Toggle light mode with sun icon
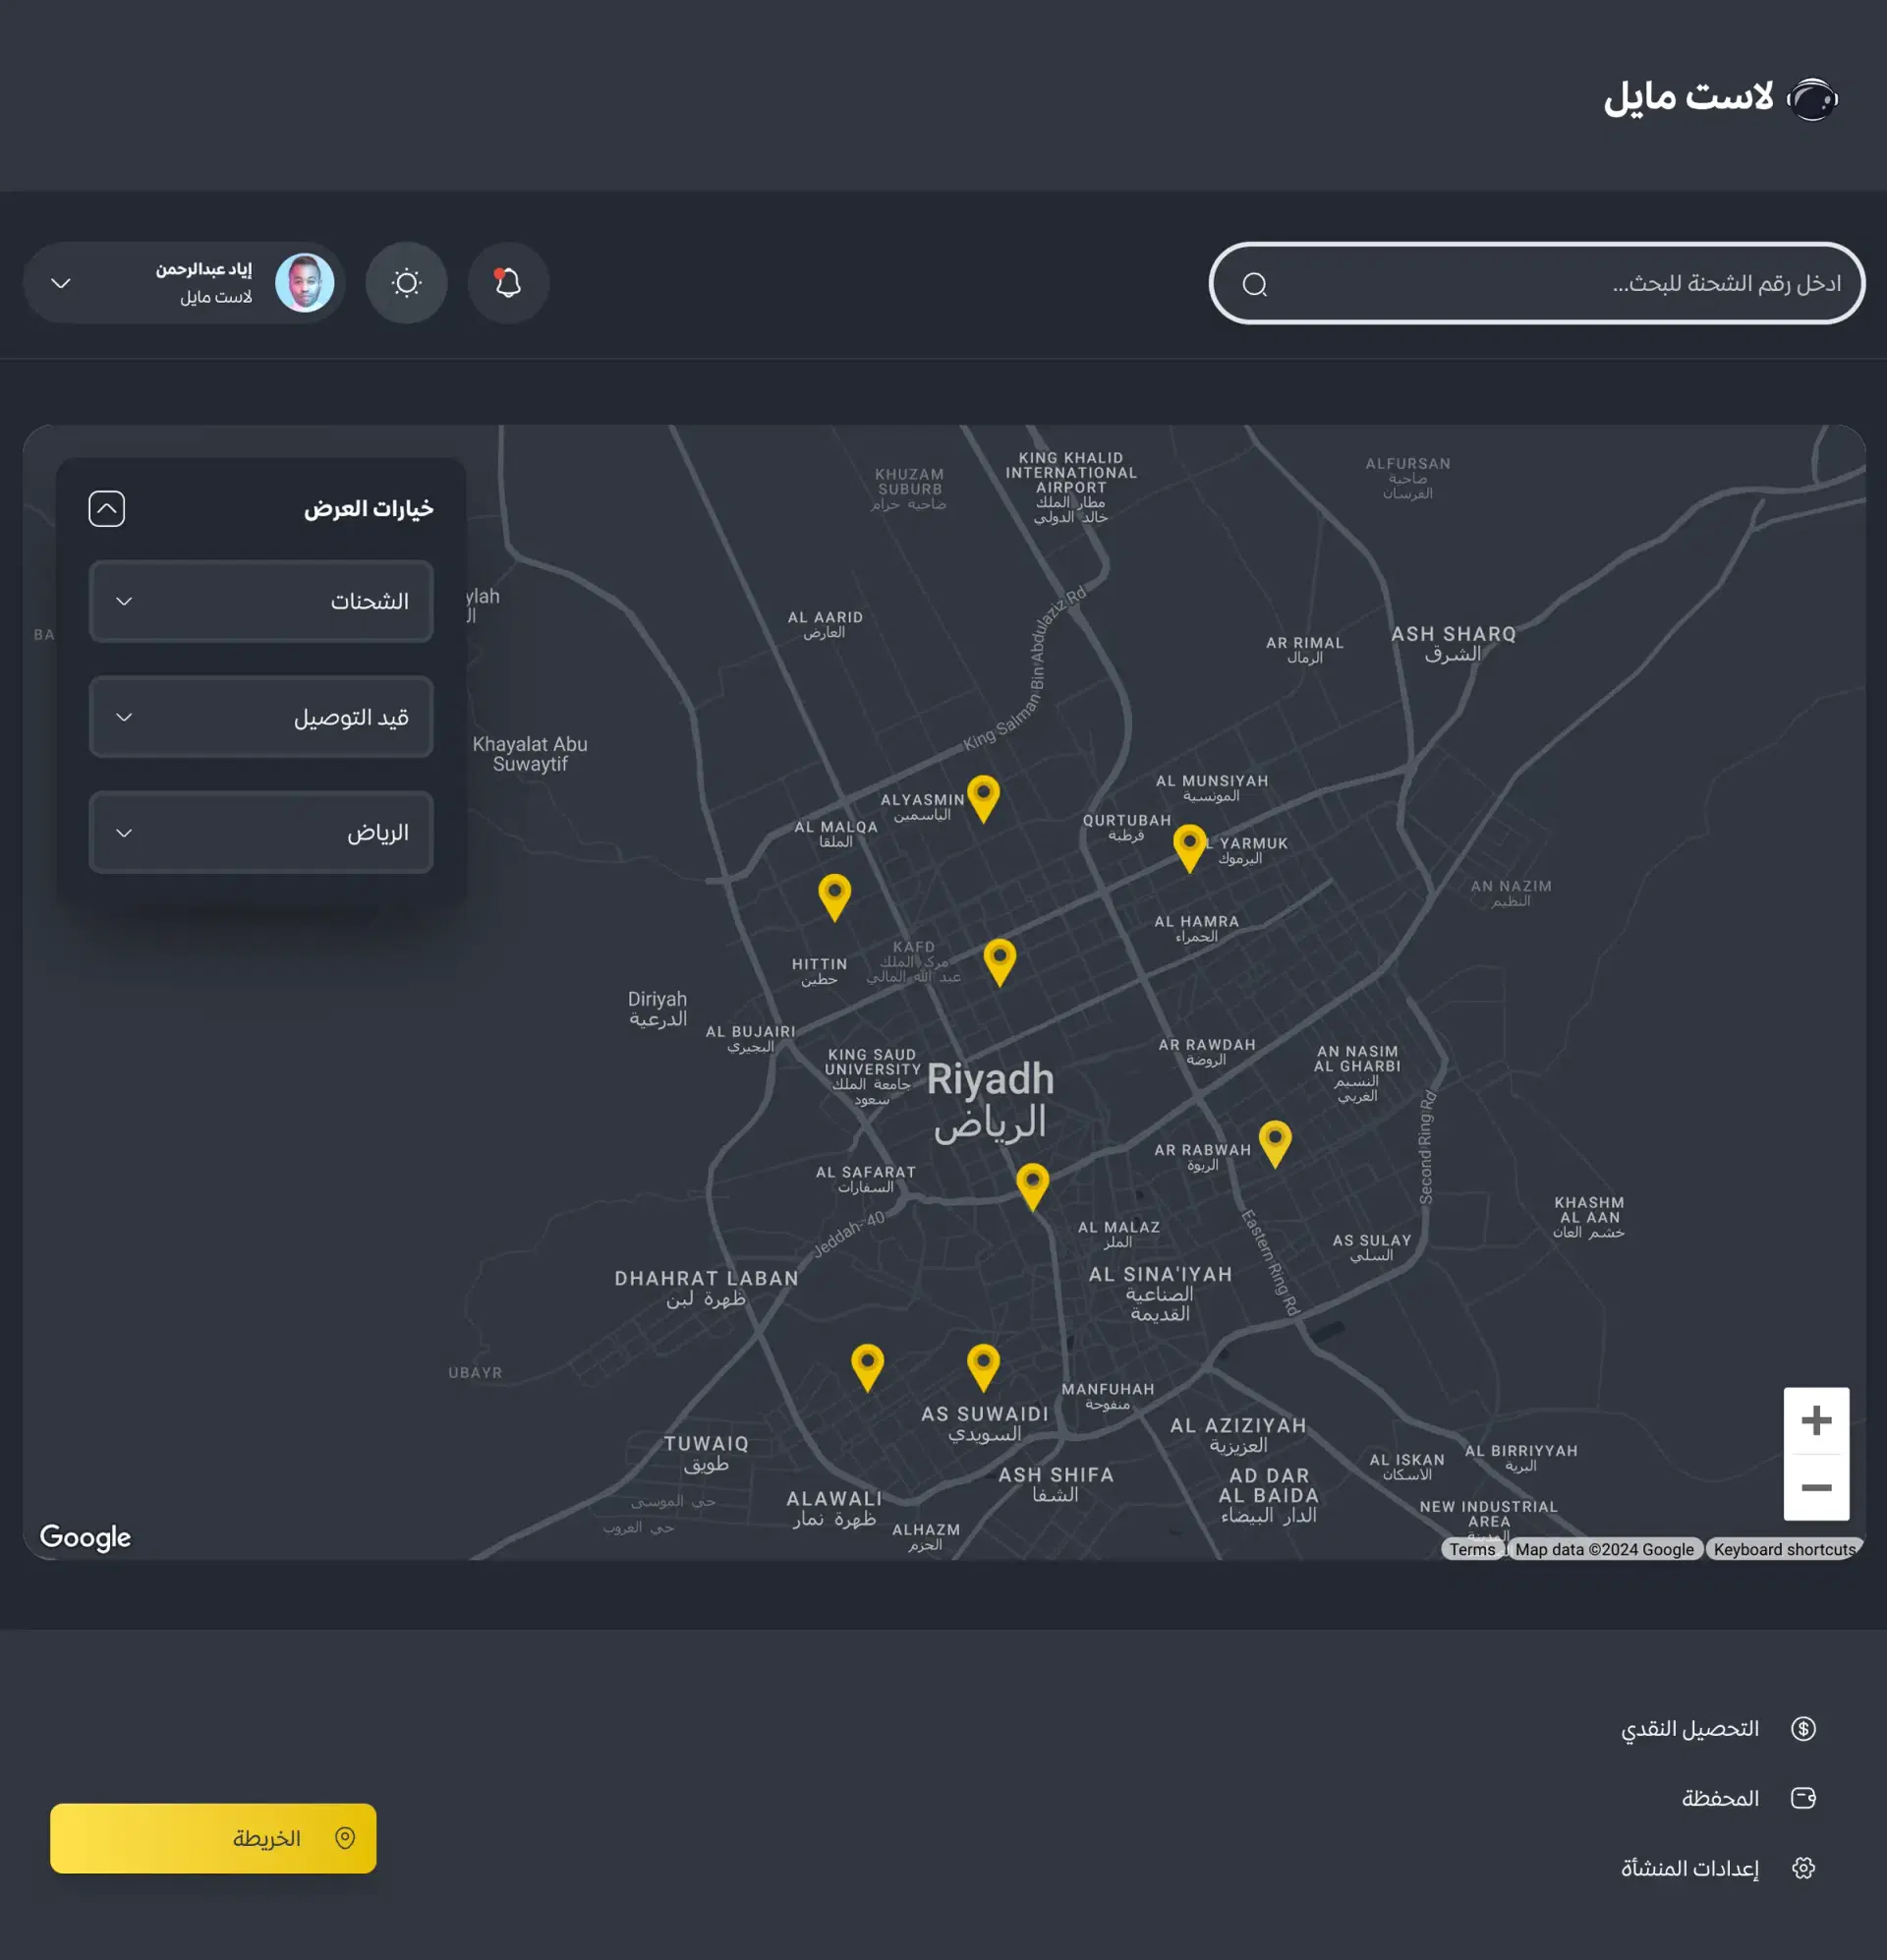 coord(406,283)
